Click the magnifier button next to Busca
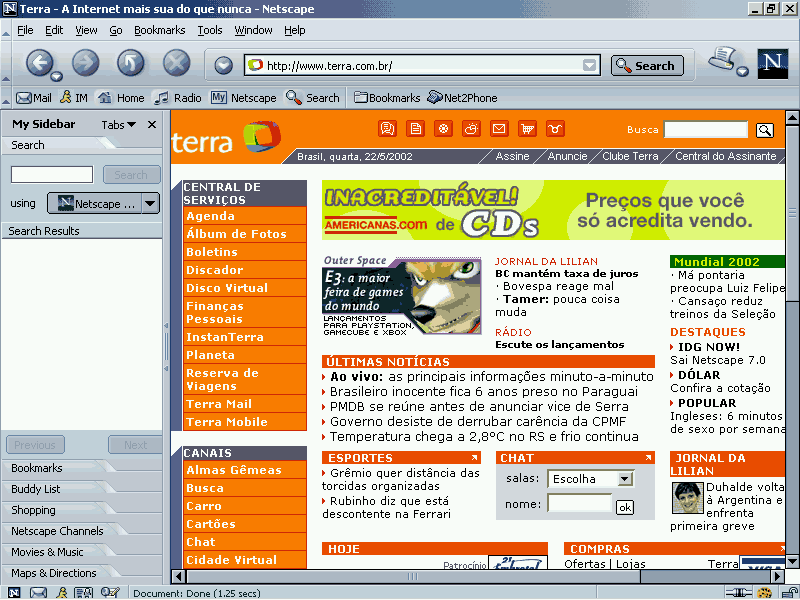Viewport: 800px width, 600px height. pyautogui.click(x=765, y=130)
